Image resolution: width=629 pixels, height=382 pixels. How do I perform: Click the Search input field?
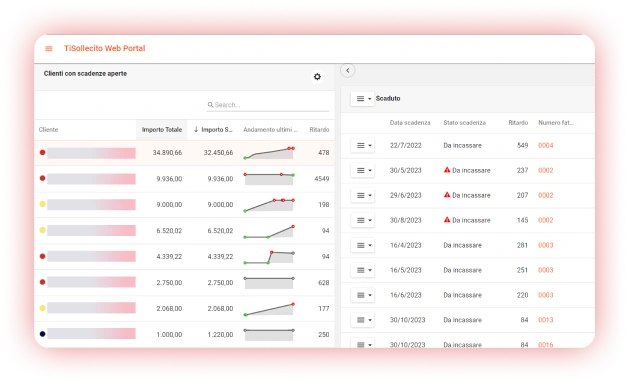(268, 105)
